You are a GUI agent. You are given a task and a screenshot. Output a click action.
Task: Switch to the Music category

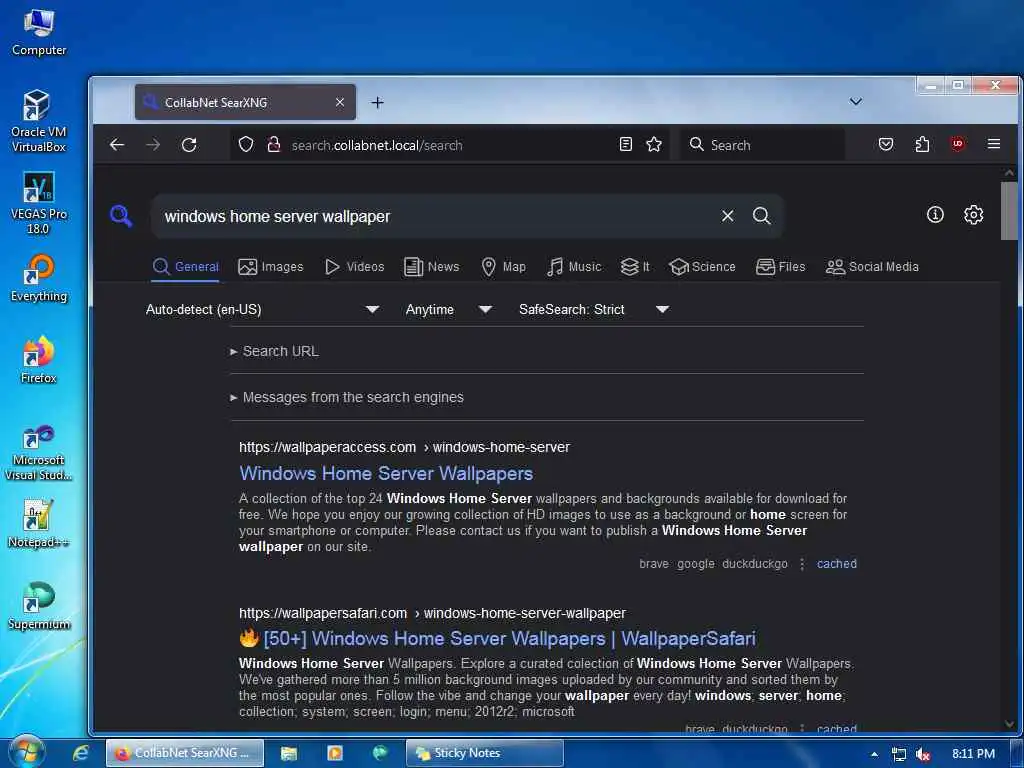coord(574,266)
